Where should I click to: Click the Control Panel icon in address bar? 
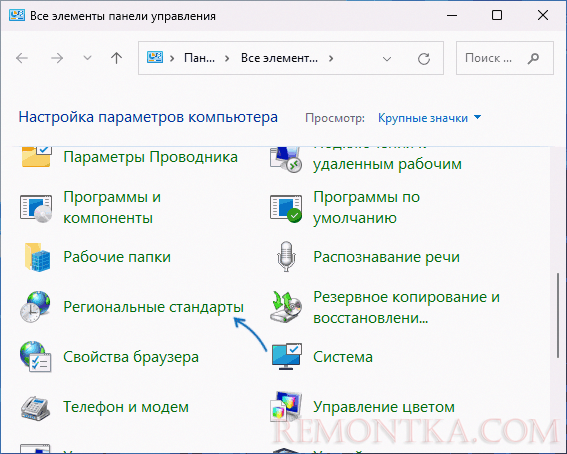pyautogui.click(x=155, y=57)
